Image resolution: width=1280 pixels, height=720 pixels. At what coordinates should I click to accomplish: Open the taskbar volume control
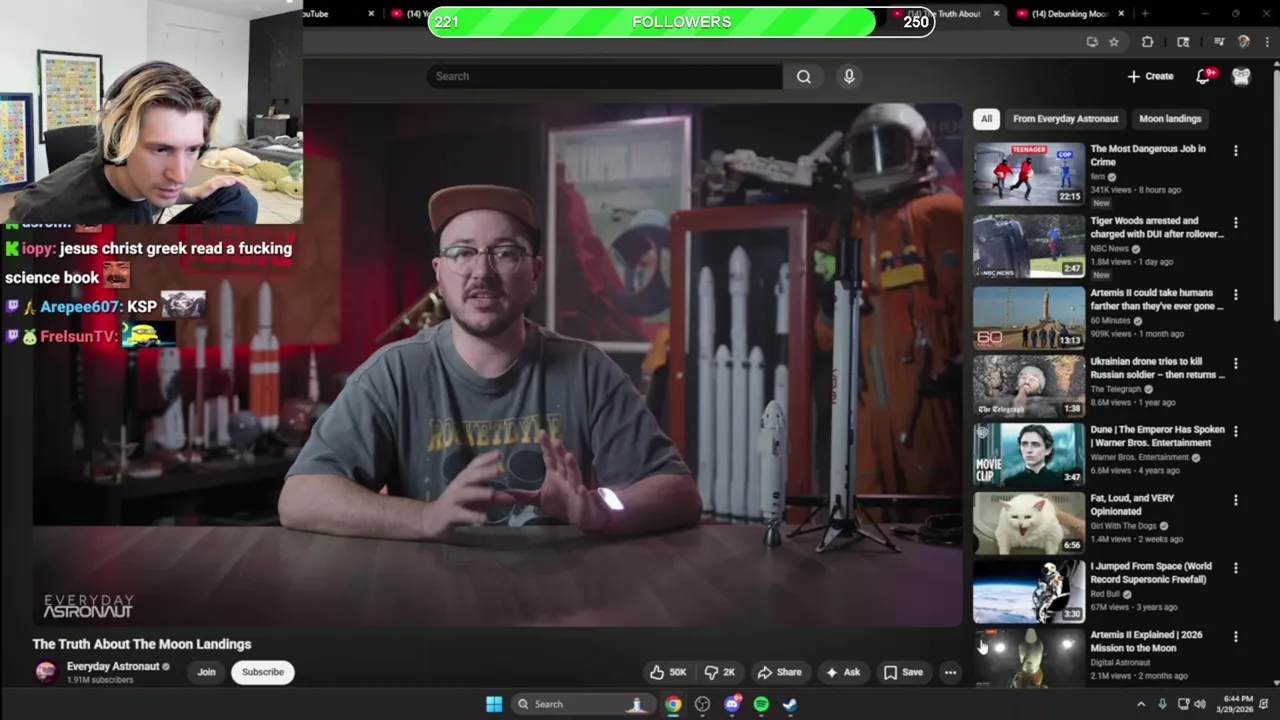1199,704
